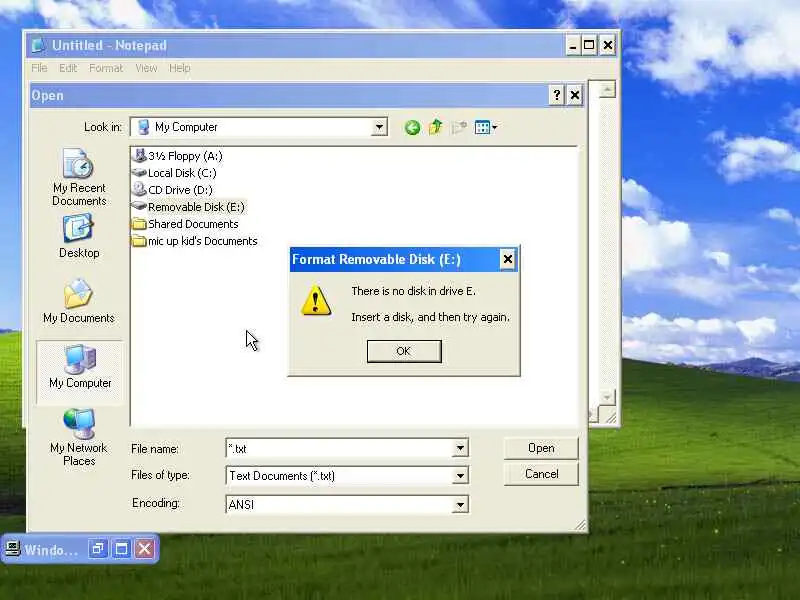
Task: Maximize the Notepad window
Action: 589,45
